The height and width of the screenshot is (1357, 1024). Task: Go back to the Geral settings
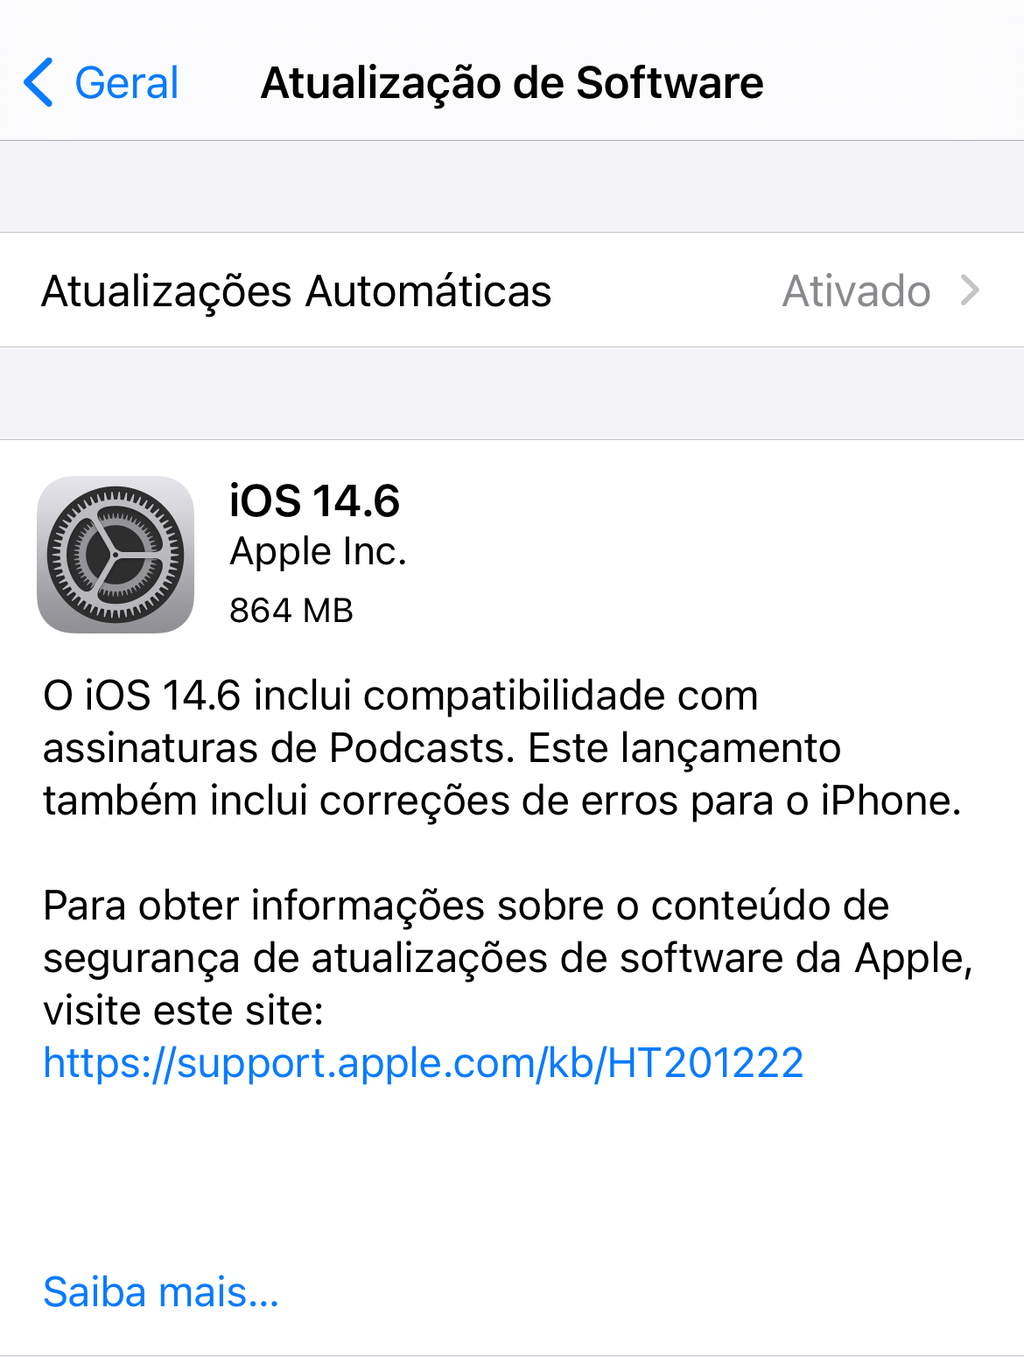click(x=101, y=82)
